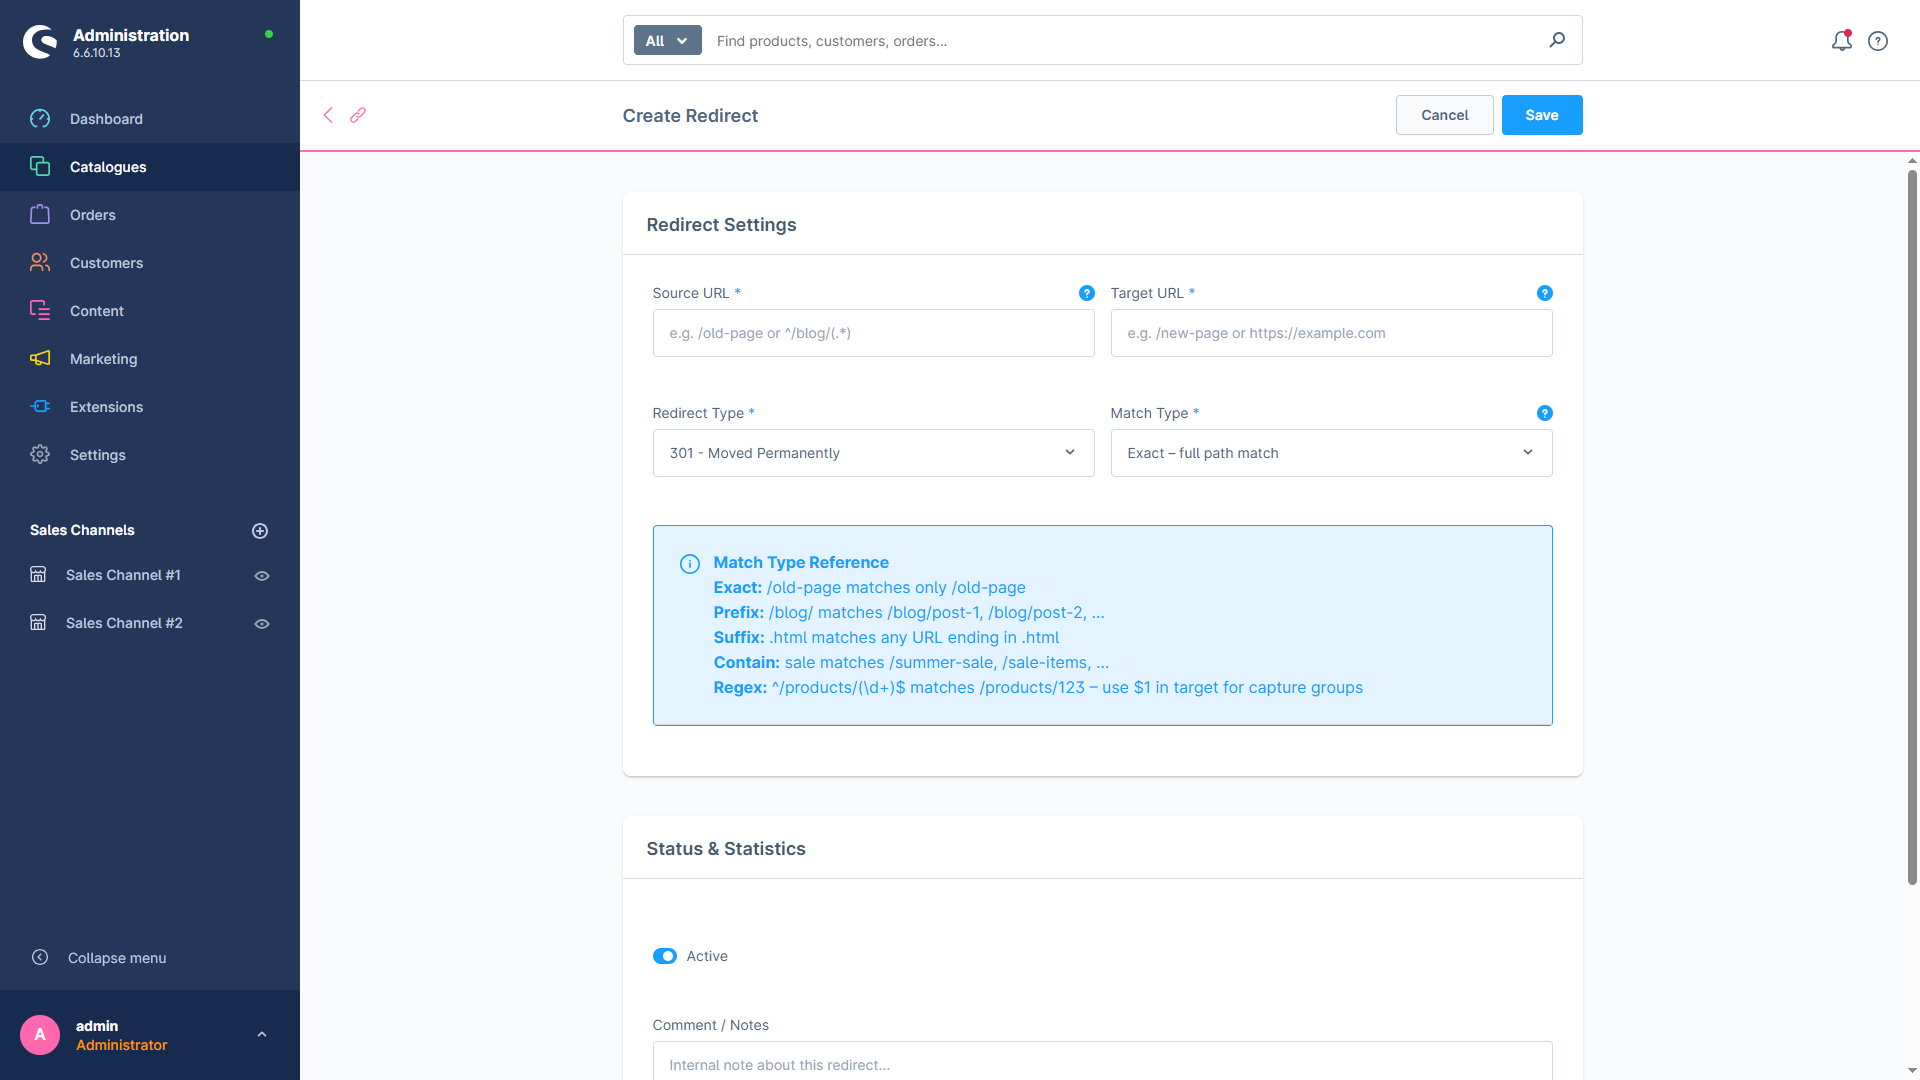Expand the admin user menu chevron
The image size is (1920, 1080).
pyautogui.click(x=262, y=1035)
